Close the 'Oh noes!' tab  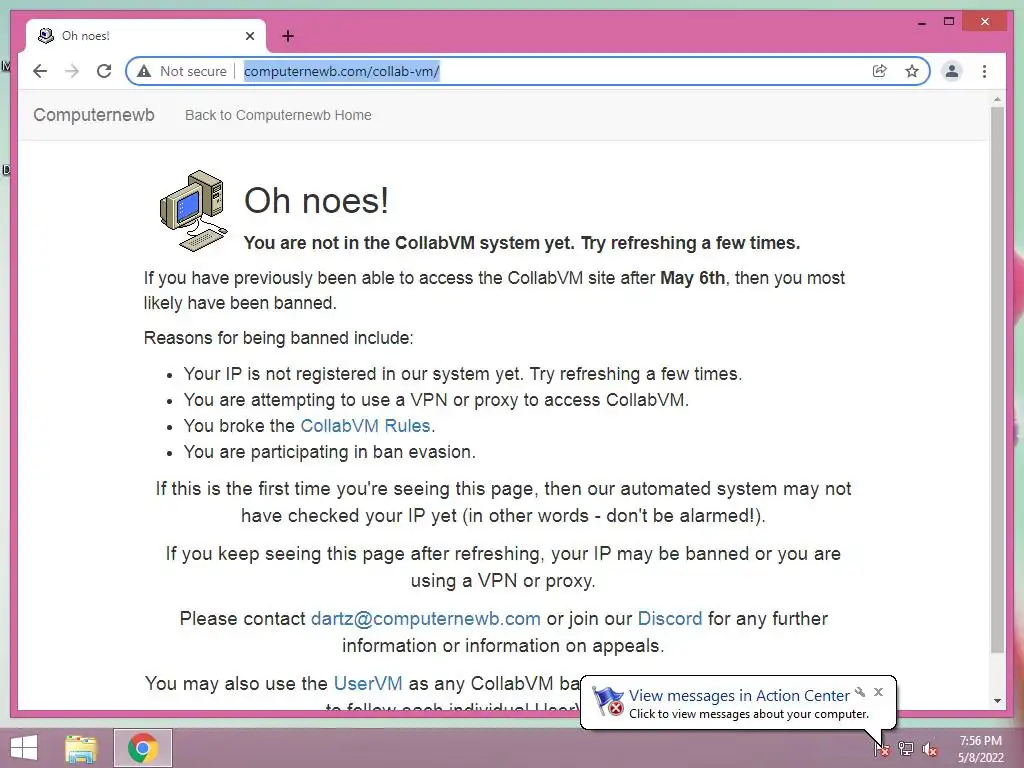pyautogui.click(x=249, y=36)
